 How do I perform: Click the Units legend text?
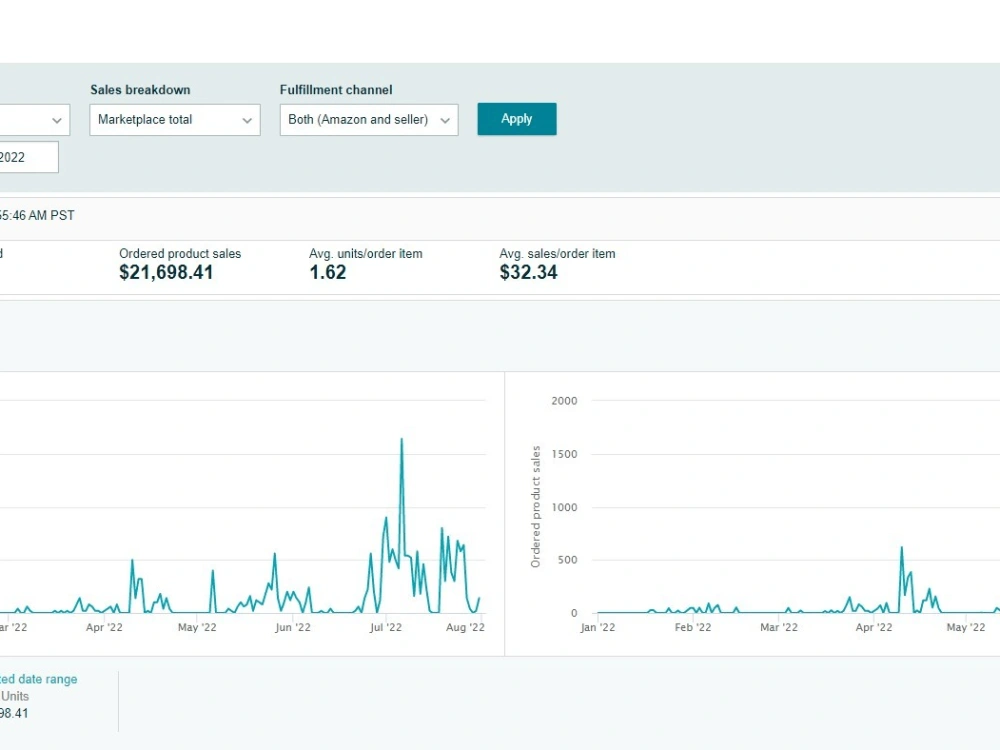coord(15,696)
